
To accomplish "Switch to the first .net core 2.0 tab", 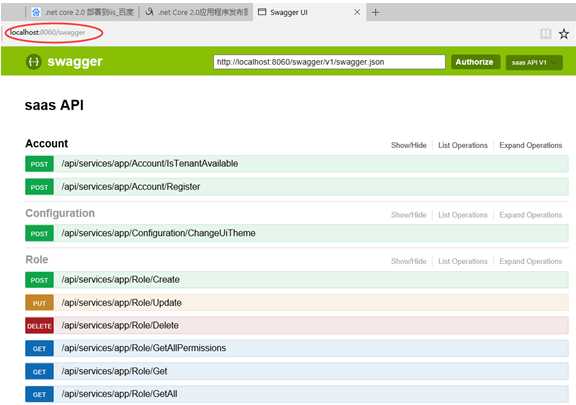I will (x=82, y=12).
